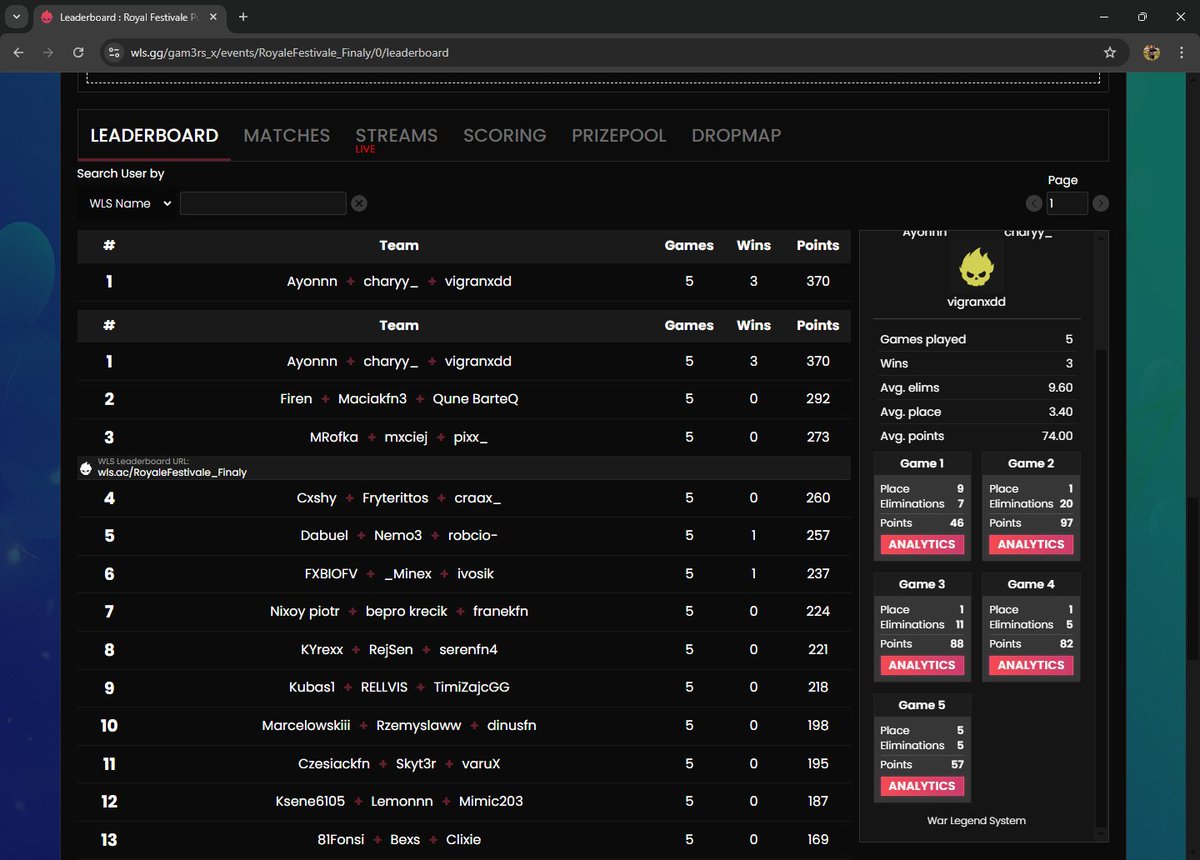Click the user search text field
1200x860 pixels.
[263, 203]
